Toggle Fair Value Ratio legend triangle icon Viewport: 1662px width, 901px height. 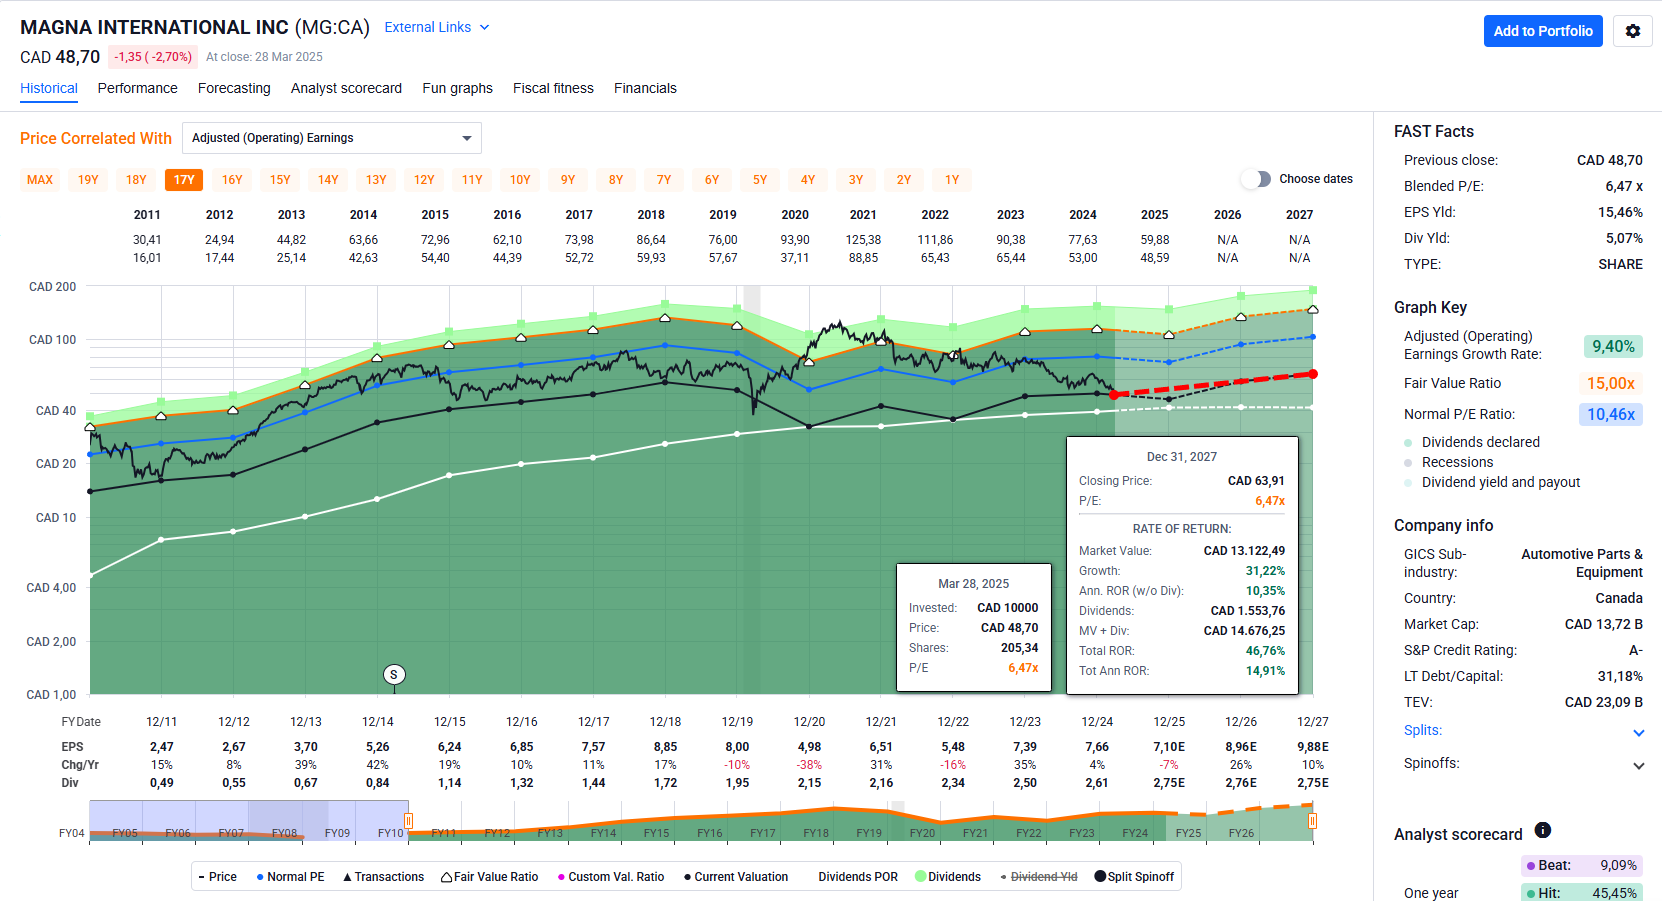coord(447,877)
